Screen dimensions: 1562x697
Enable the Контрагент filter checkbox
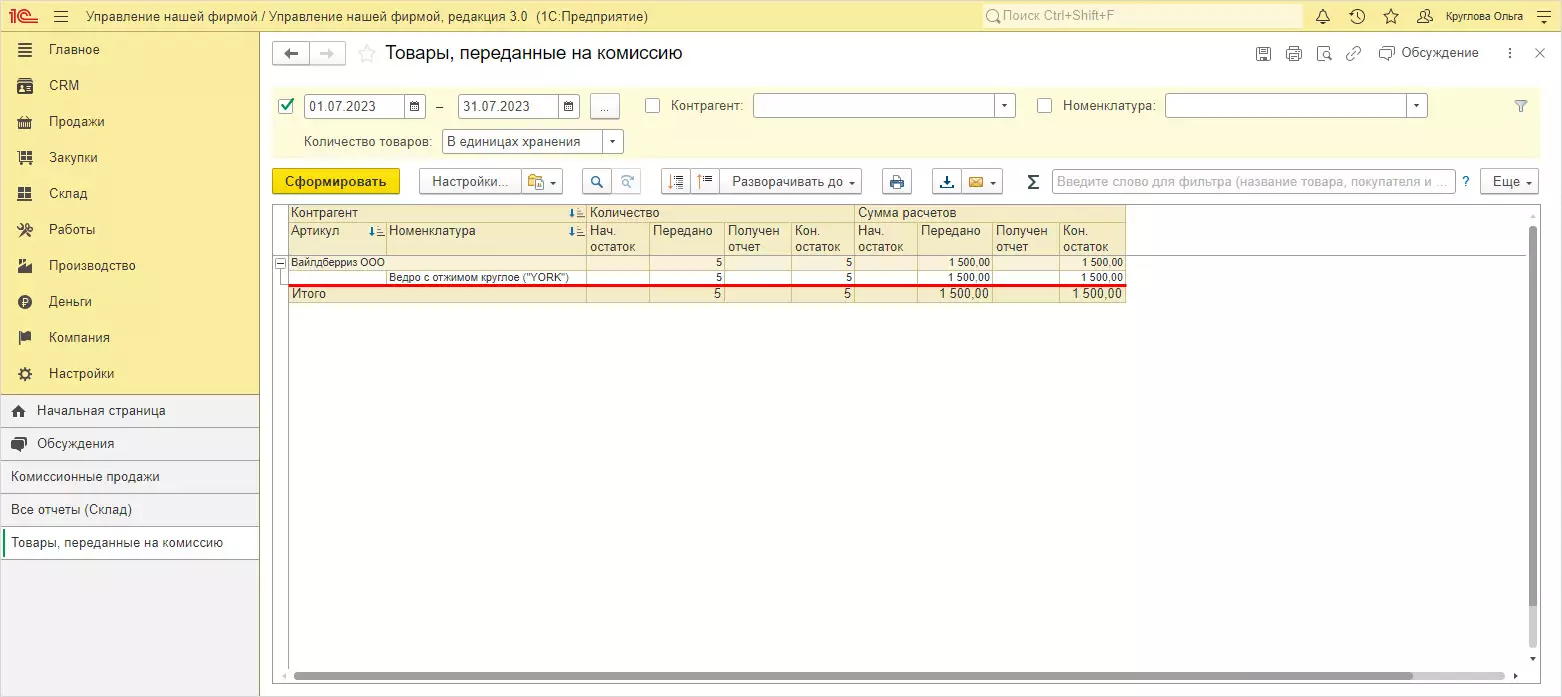[x=653, y=106]
